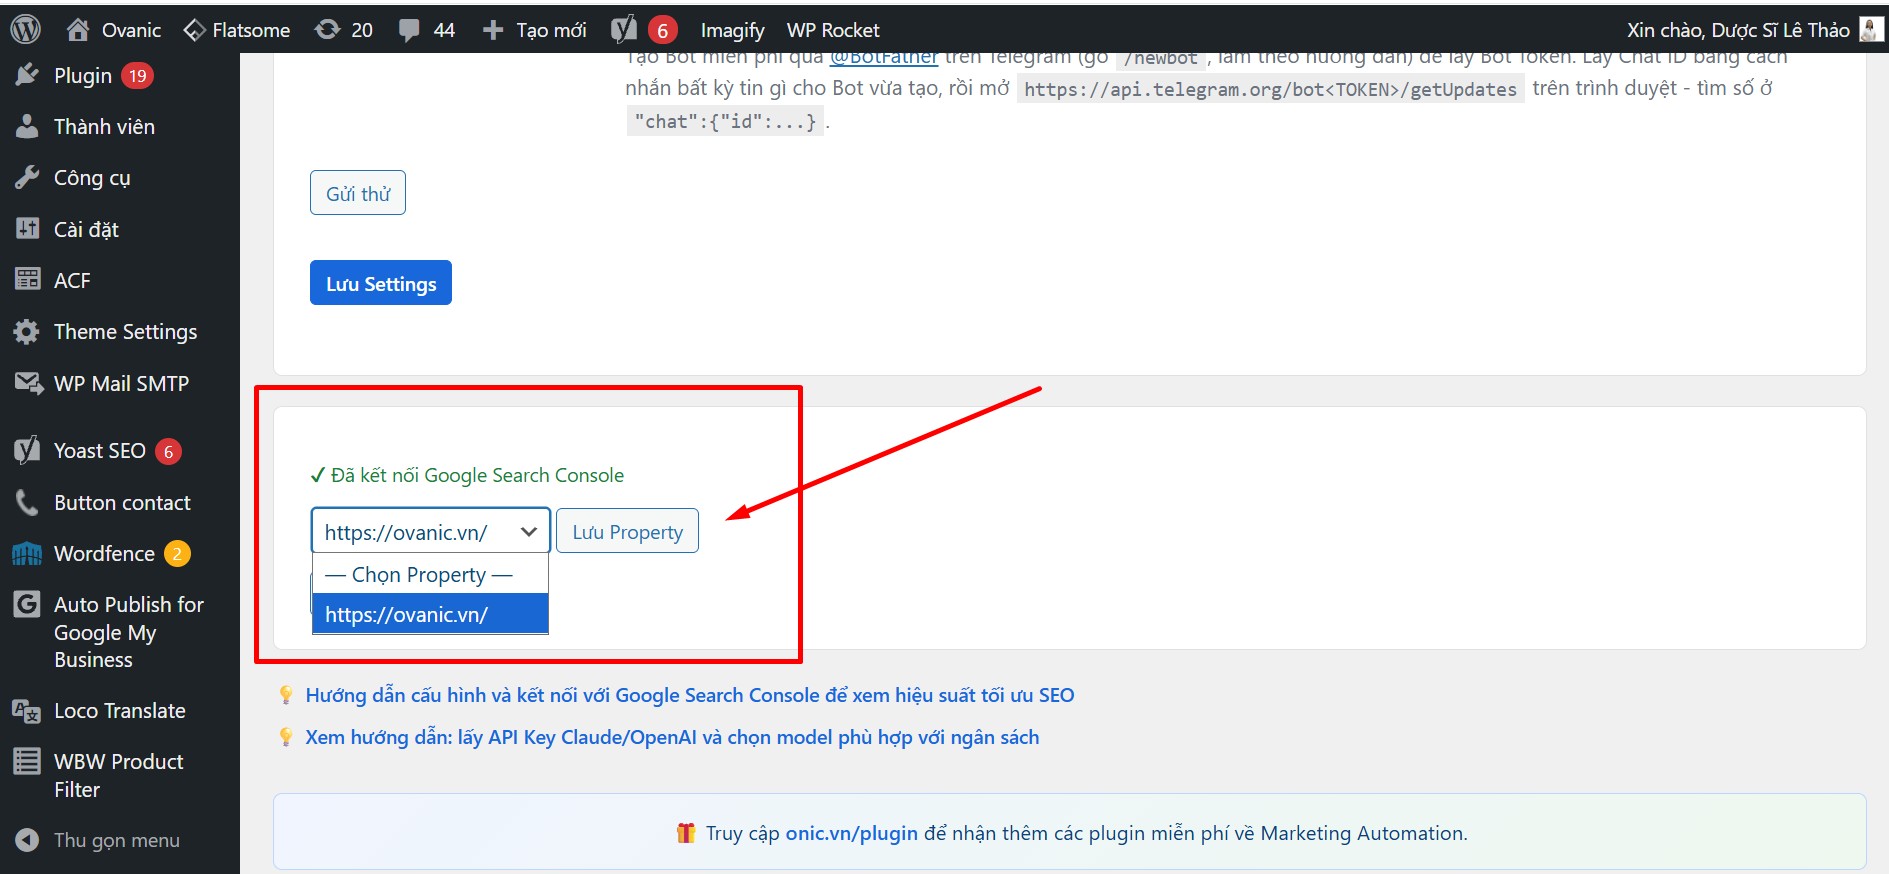The image size is (1889, 874).
Task: Open Flatsome diamond icon menu
Action: pyautogui.click(x=194, y=30)
